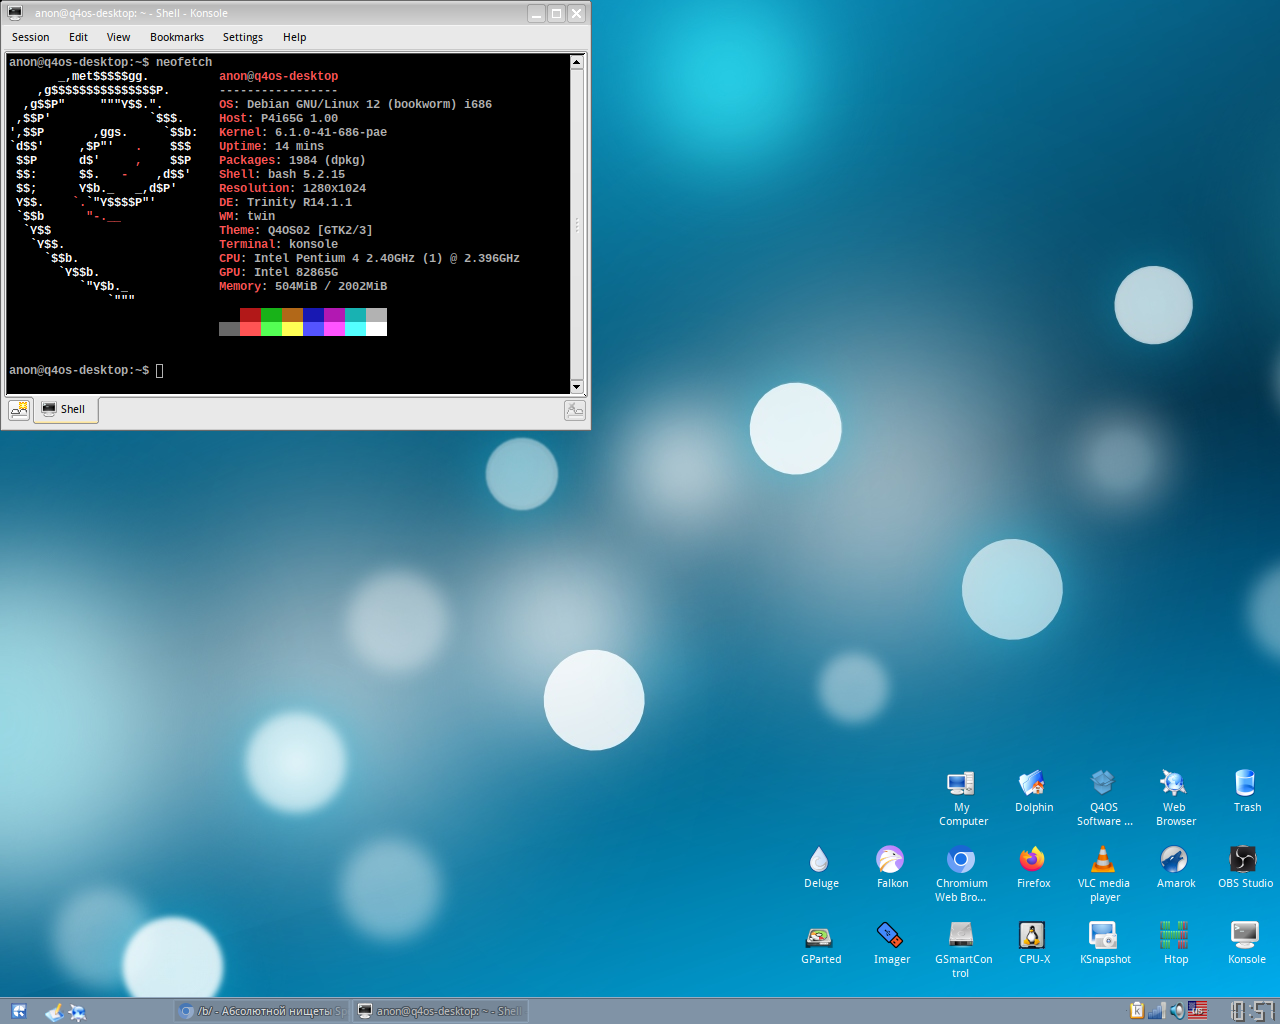Screen dimensions: 1280x1024
Task: Launch OBS Studio from the desktop
Action: [x=1244, y=860]
